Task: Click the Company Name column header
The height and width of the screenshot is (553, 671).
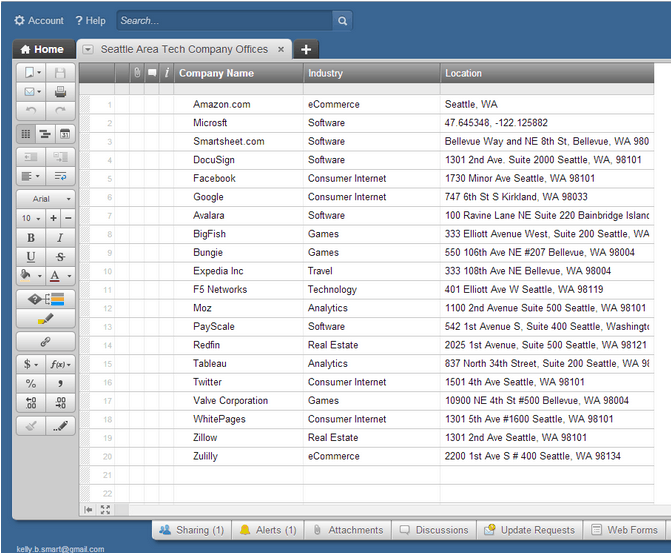Action: [x=239, y=73]
